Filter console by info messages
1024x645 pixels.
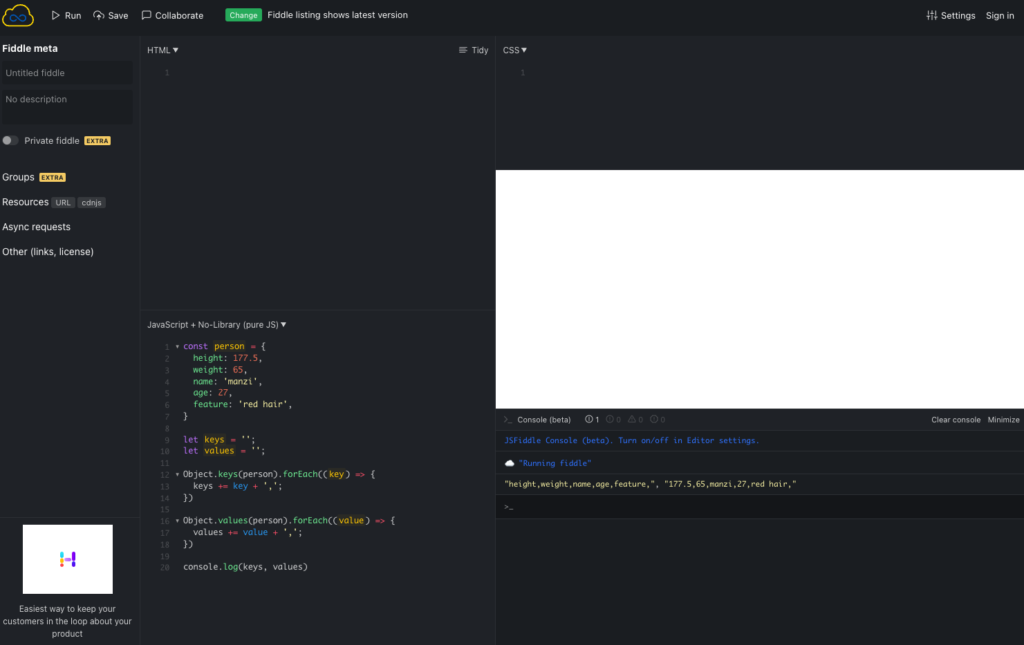click(x=610, y=419)
